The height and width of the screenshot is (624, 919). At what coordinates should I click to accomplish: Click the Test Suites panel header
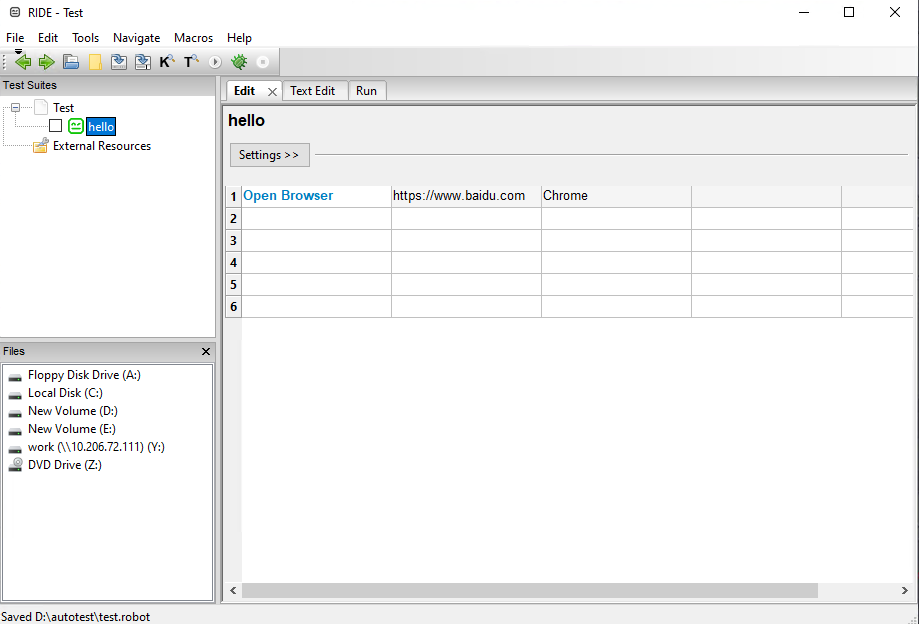tap(107, 86)
